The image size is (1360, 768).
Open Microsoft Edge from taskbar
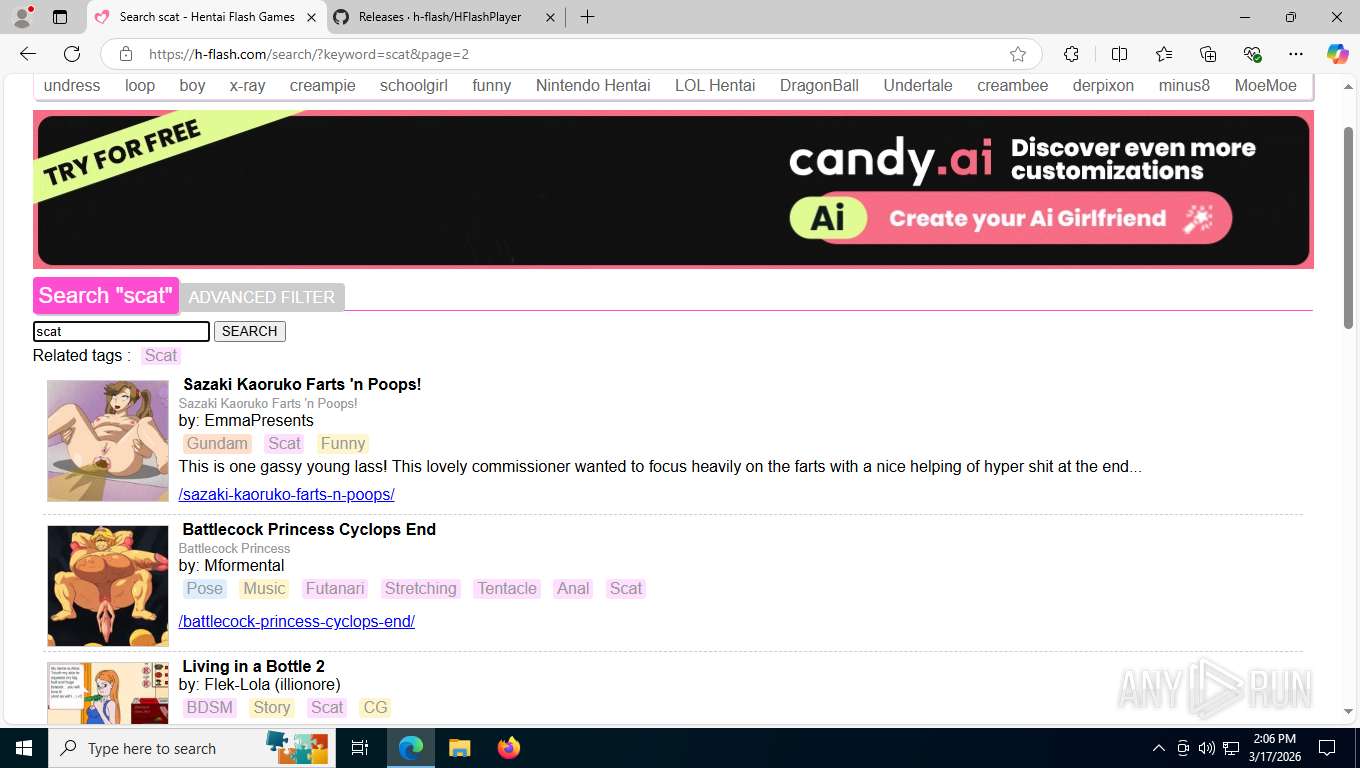[x=411, y=748]
